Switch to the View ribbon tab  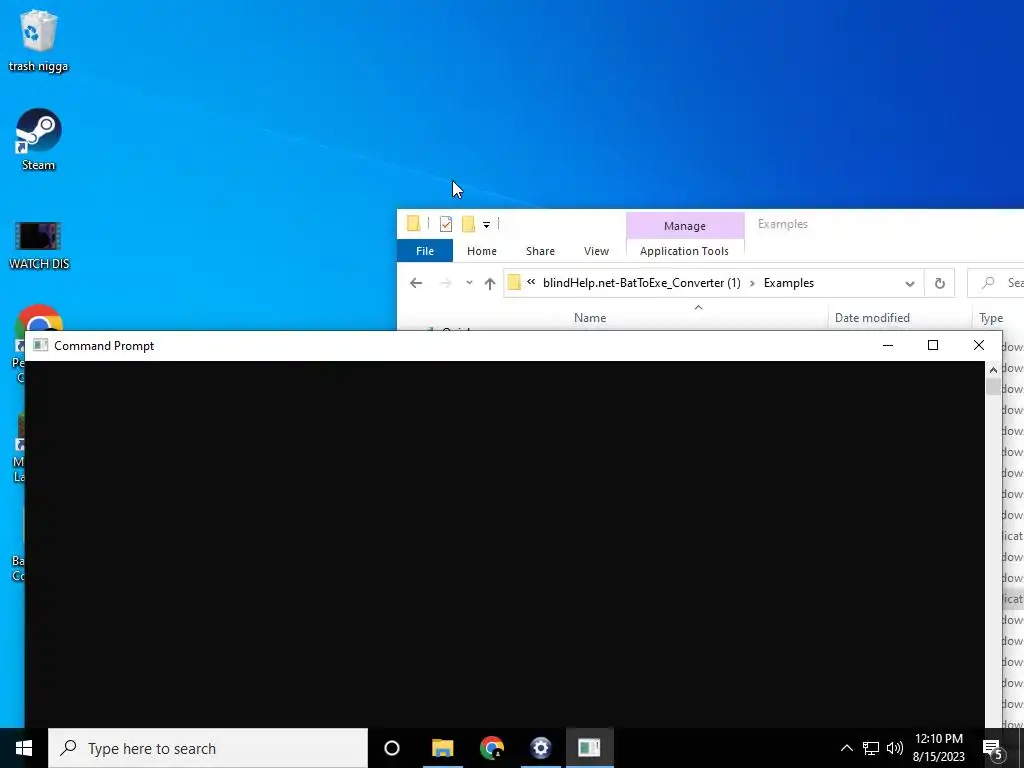pyautogui.click(x=596, y=251)
